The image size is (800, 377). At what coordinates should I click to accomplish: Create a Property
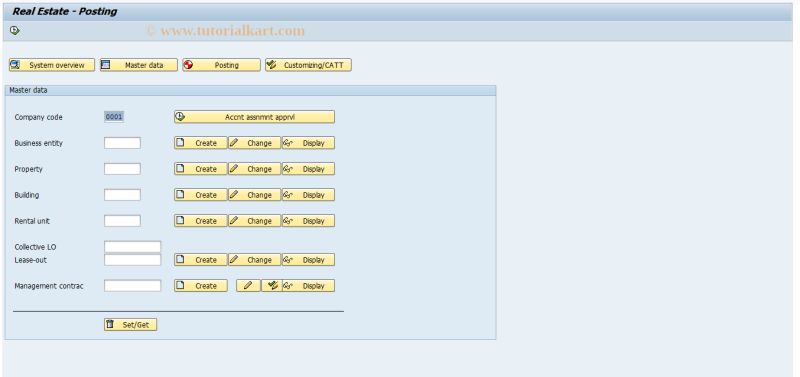coord(201,169)
